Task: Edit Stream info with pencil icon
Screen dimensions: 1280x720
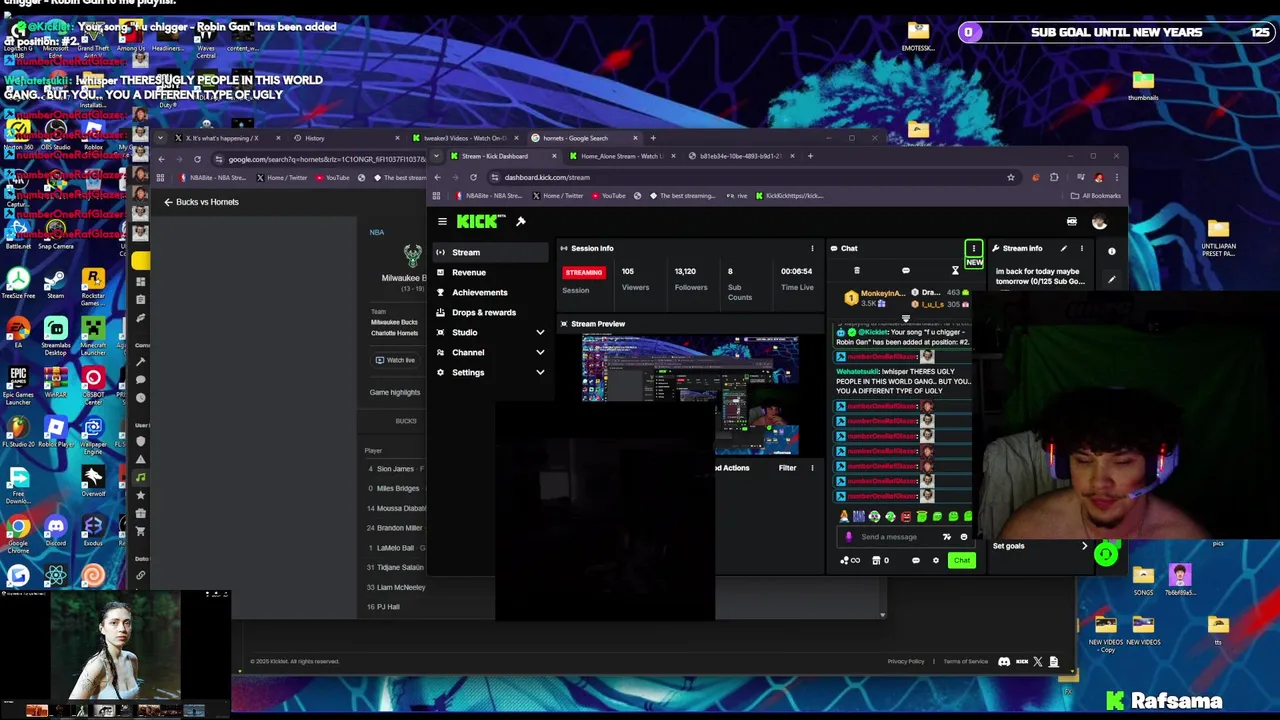Action: click(x=1064, y=248)
